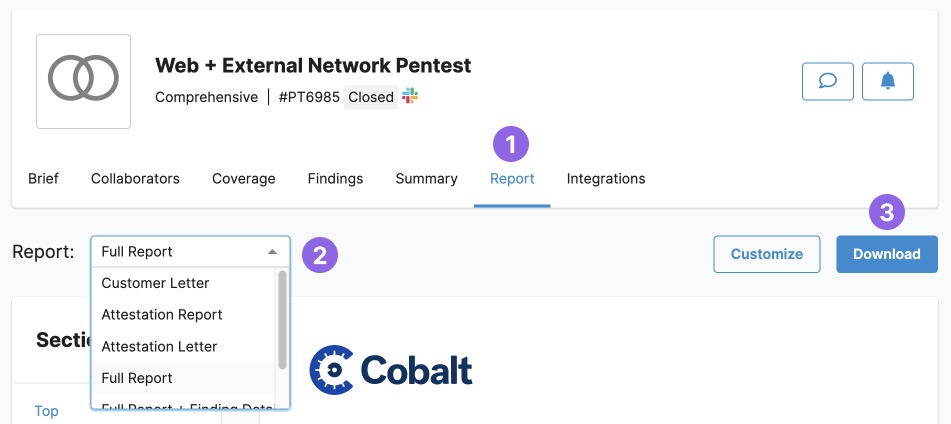Click purple step badge number 1
This screenshot has width=951, height=424.
[x=511, y=145]
